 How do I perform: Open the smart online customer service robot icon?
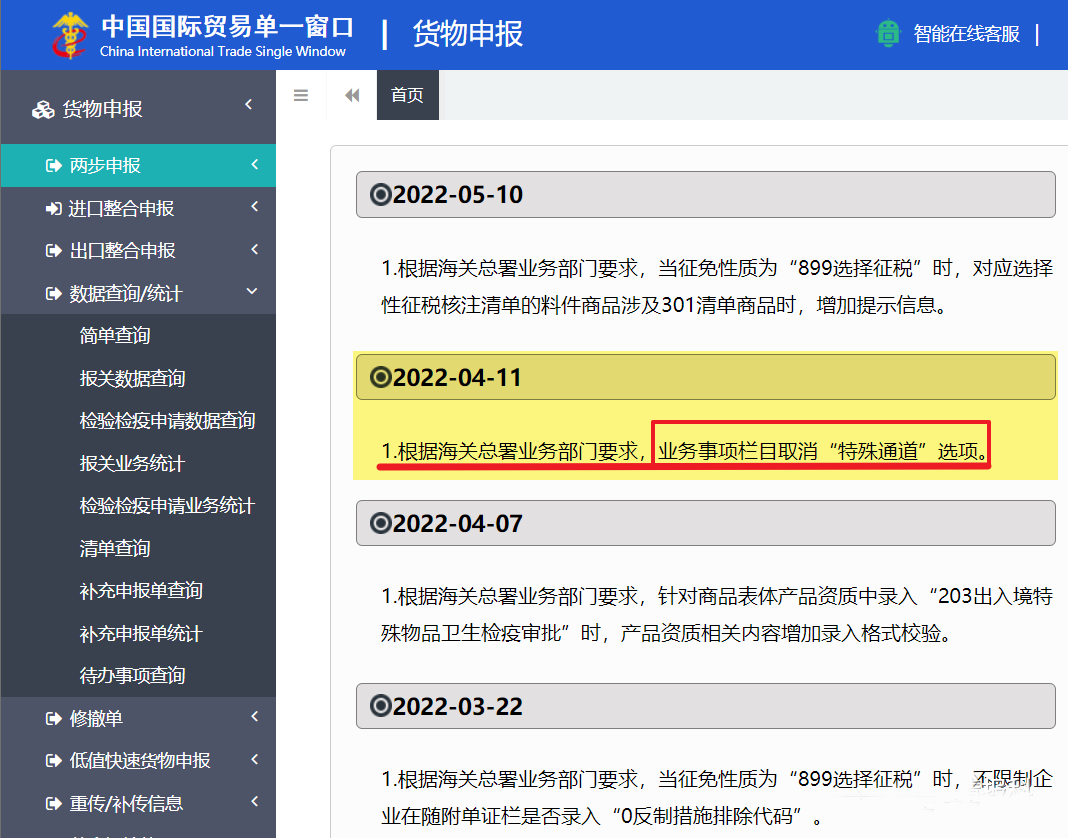pyautogui.click(x=888, y=34)
